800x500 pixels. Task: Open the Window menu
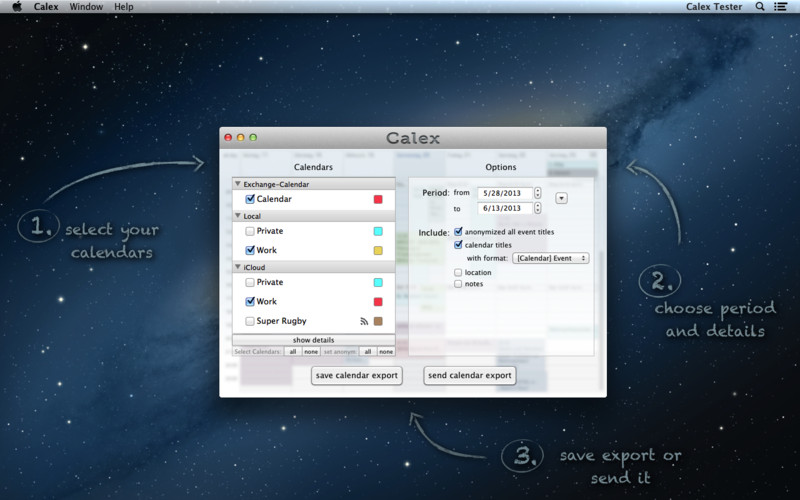[x=86, y=7]
